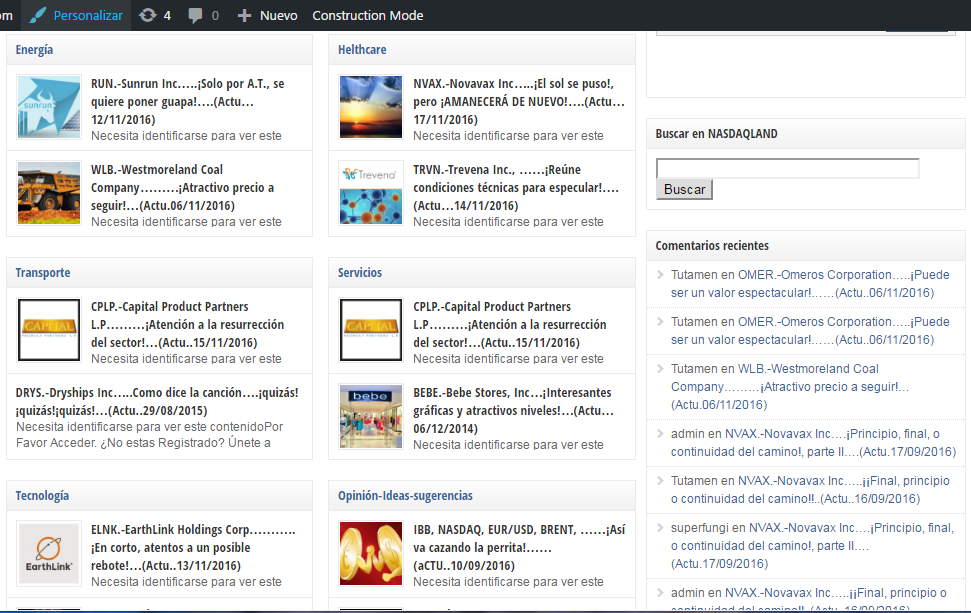Open the ELNK.-EarthLink Holdings article title
The width and height of the screenshot is (971, 613).
click(x=193, y=547)
